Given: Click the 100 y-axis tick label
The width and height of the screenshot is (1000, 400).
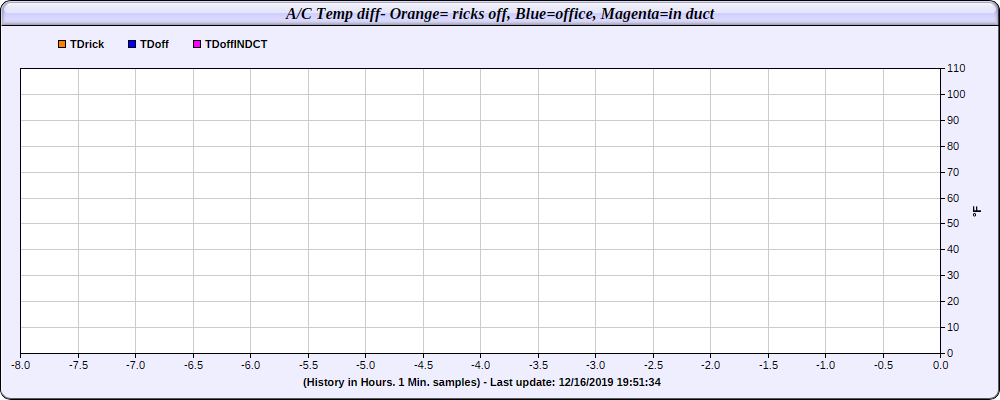Looking at the screenshot, I should click(x=956, y=94).
